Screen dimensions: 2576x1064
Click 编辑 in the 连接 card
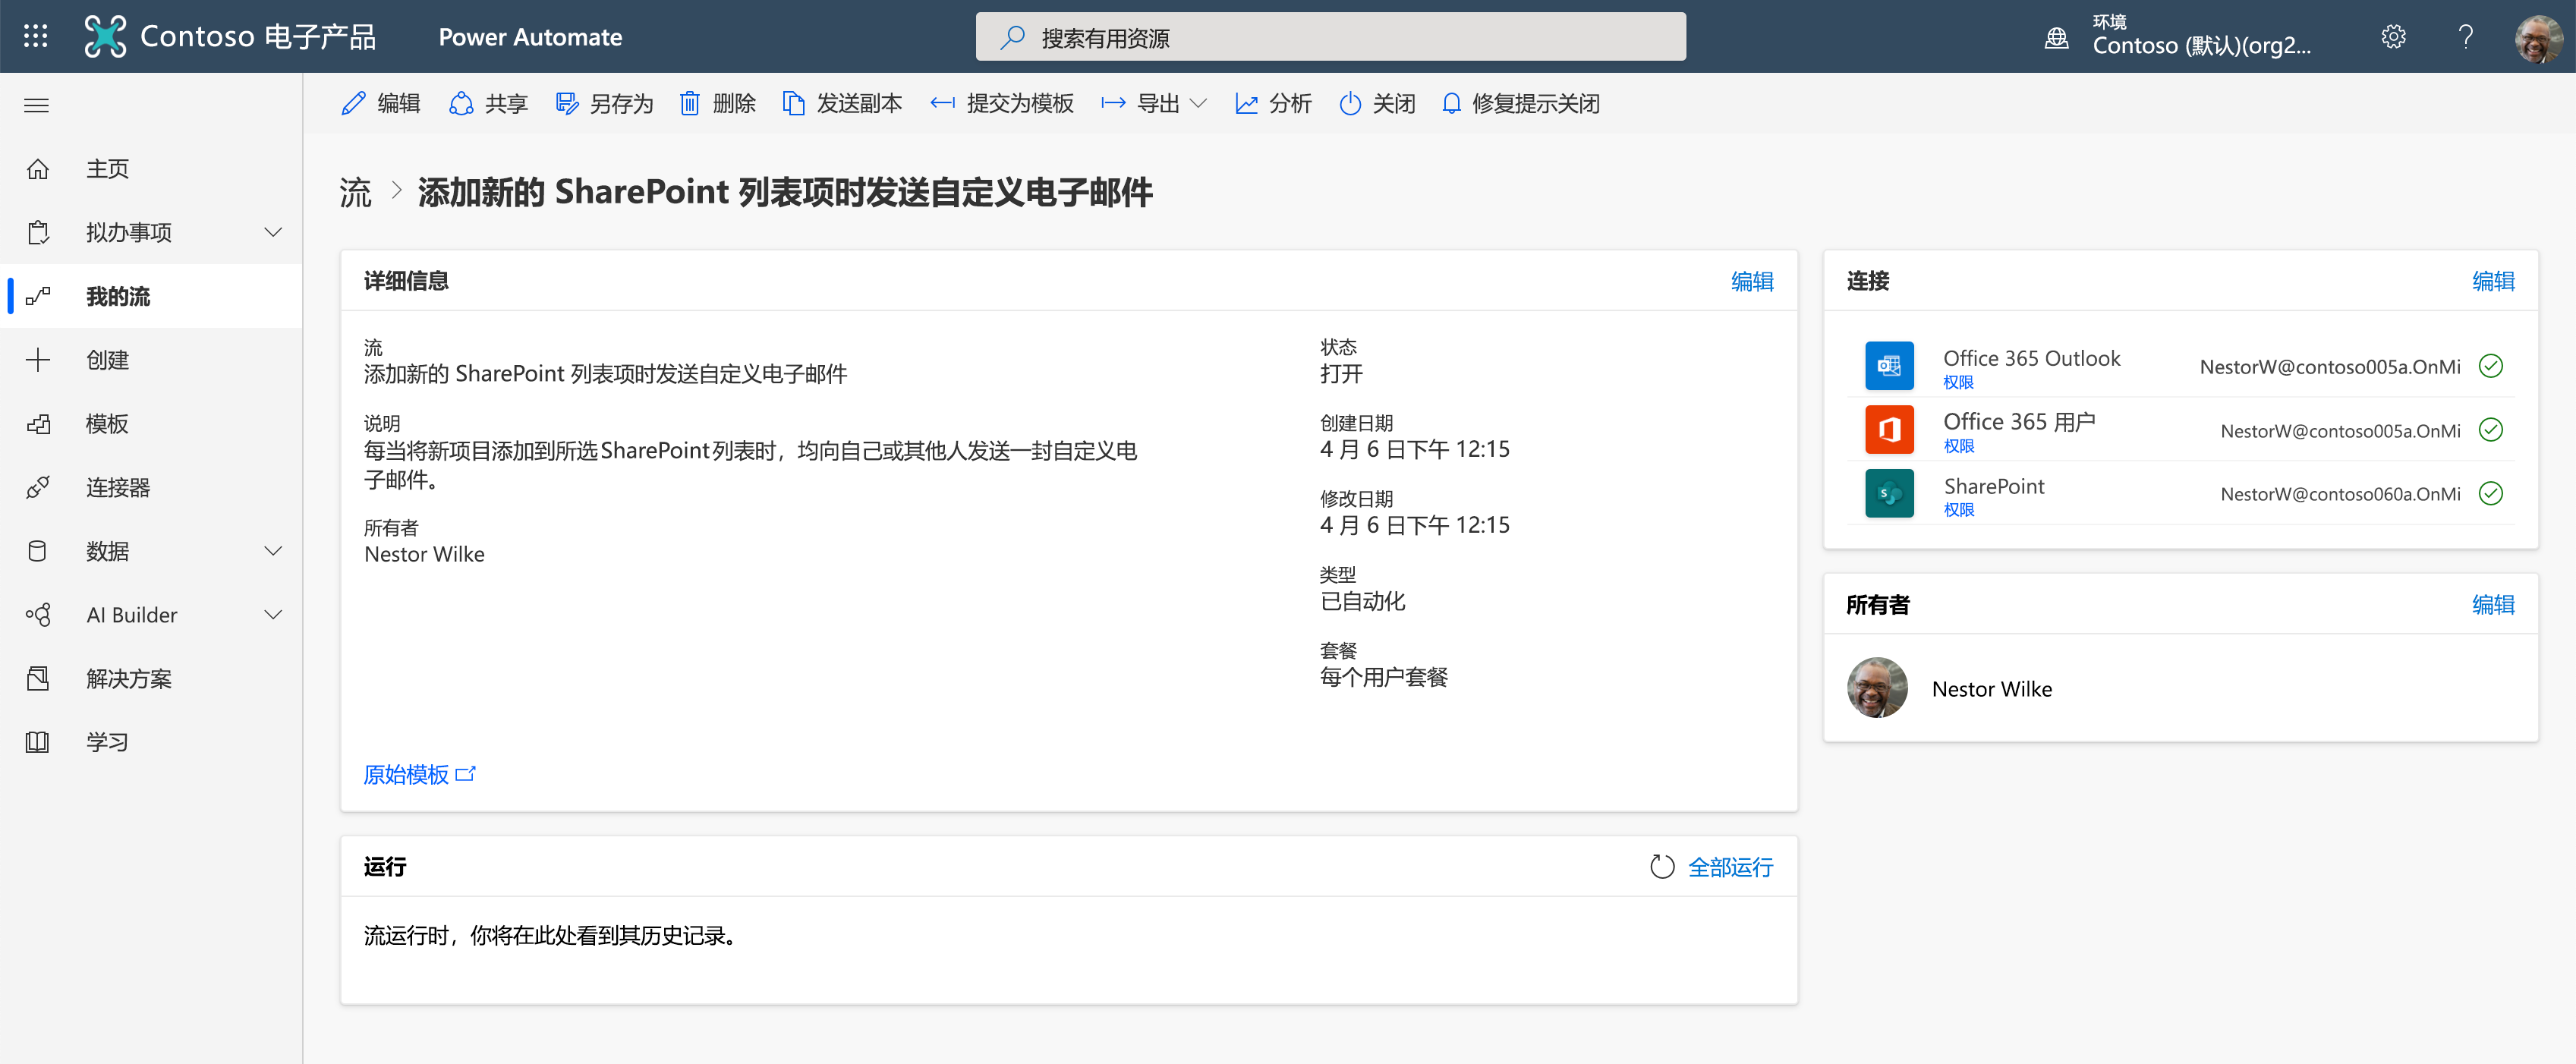[2493, 282]
